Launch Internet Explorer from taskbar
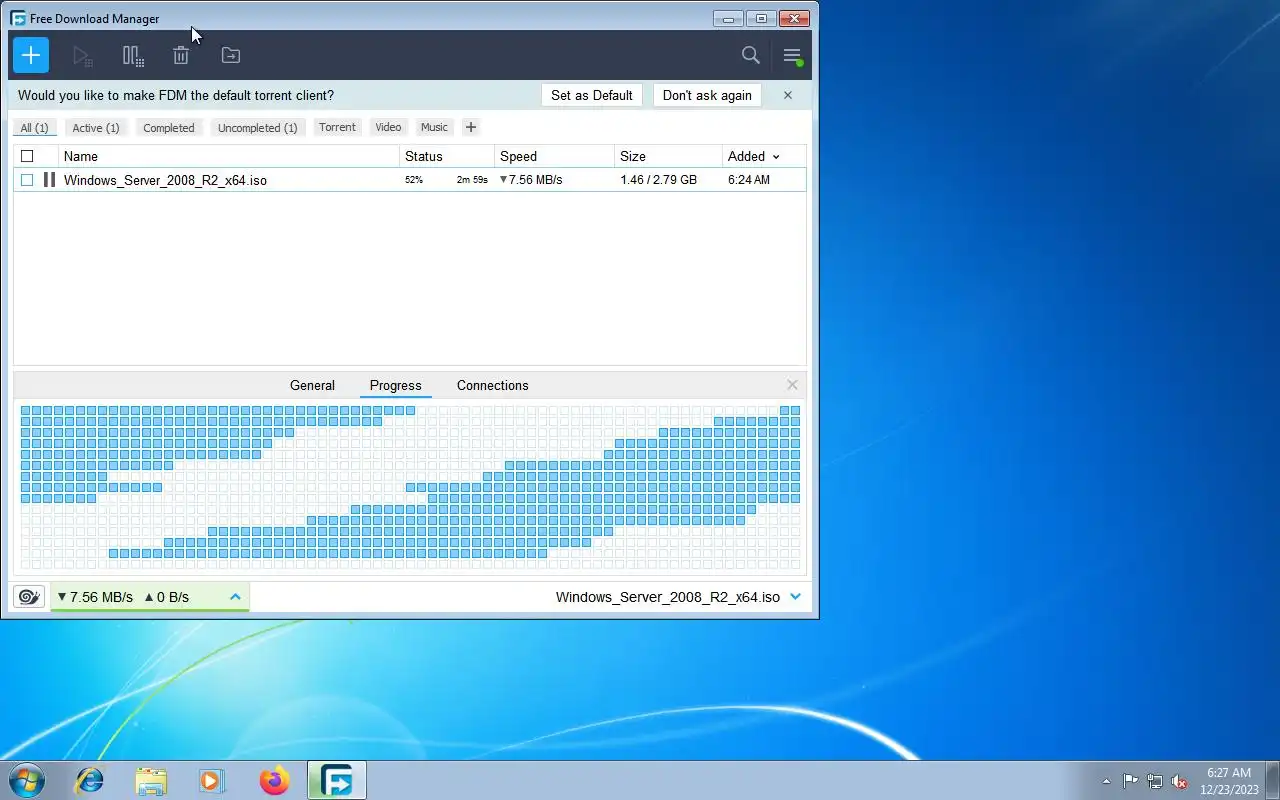Screen dimensions: 1280x800 point(90,780)
